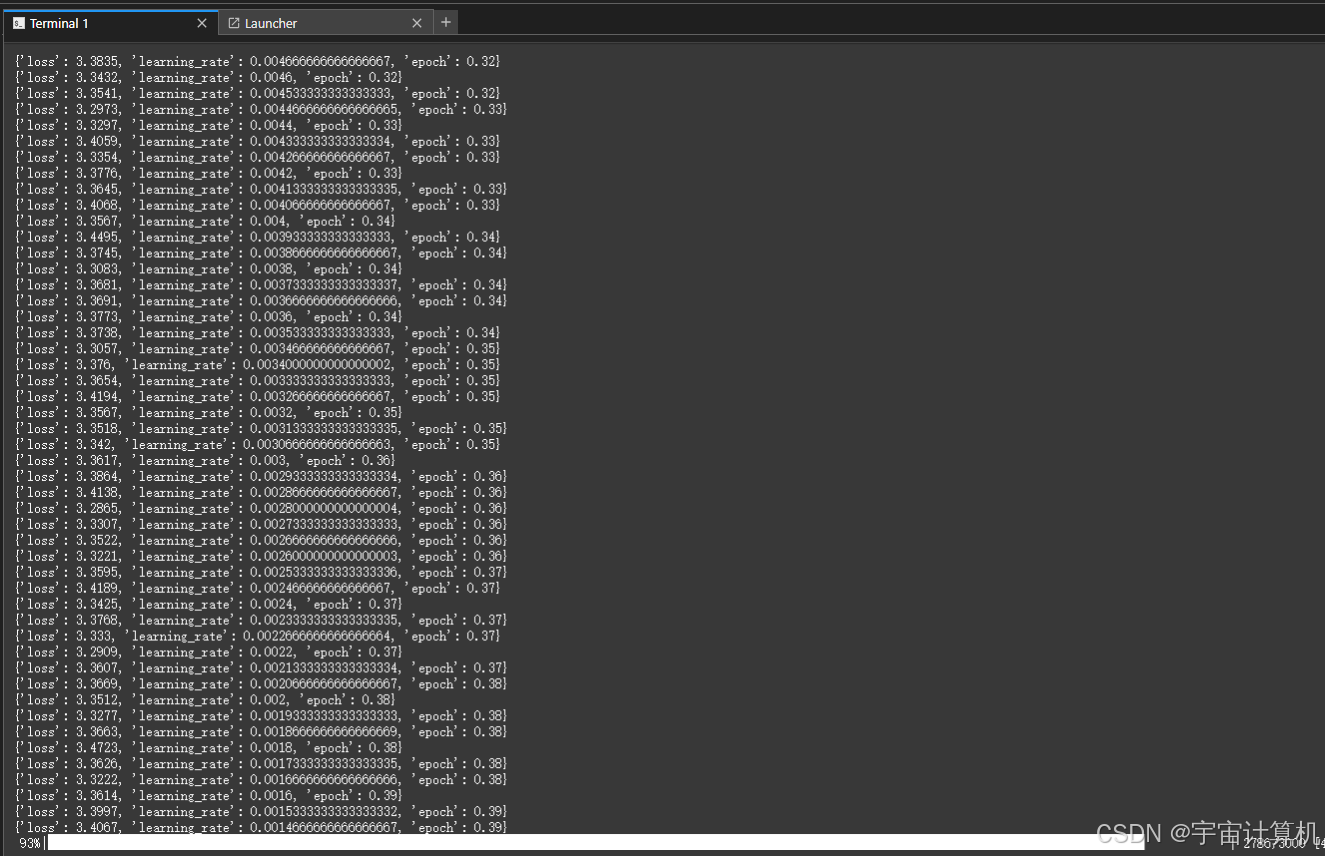The width and height of the screenshot is (1325, 856).
Task: Select log line with loss 3.4138
Action: (x=262, y=493)
